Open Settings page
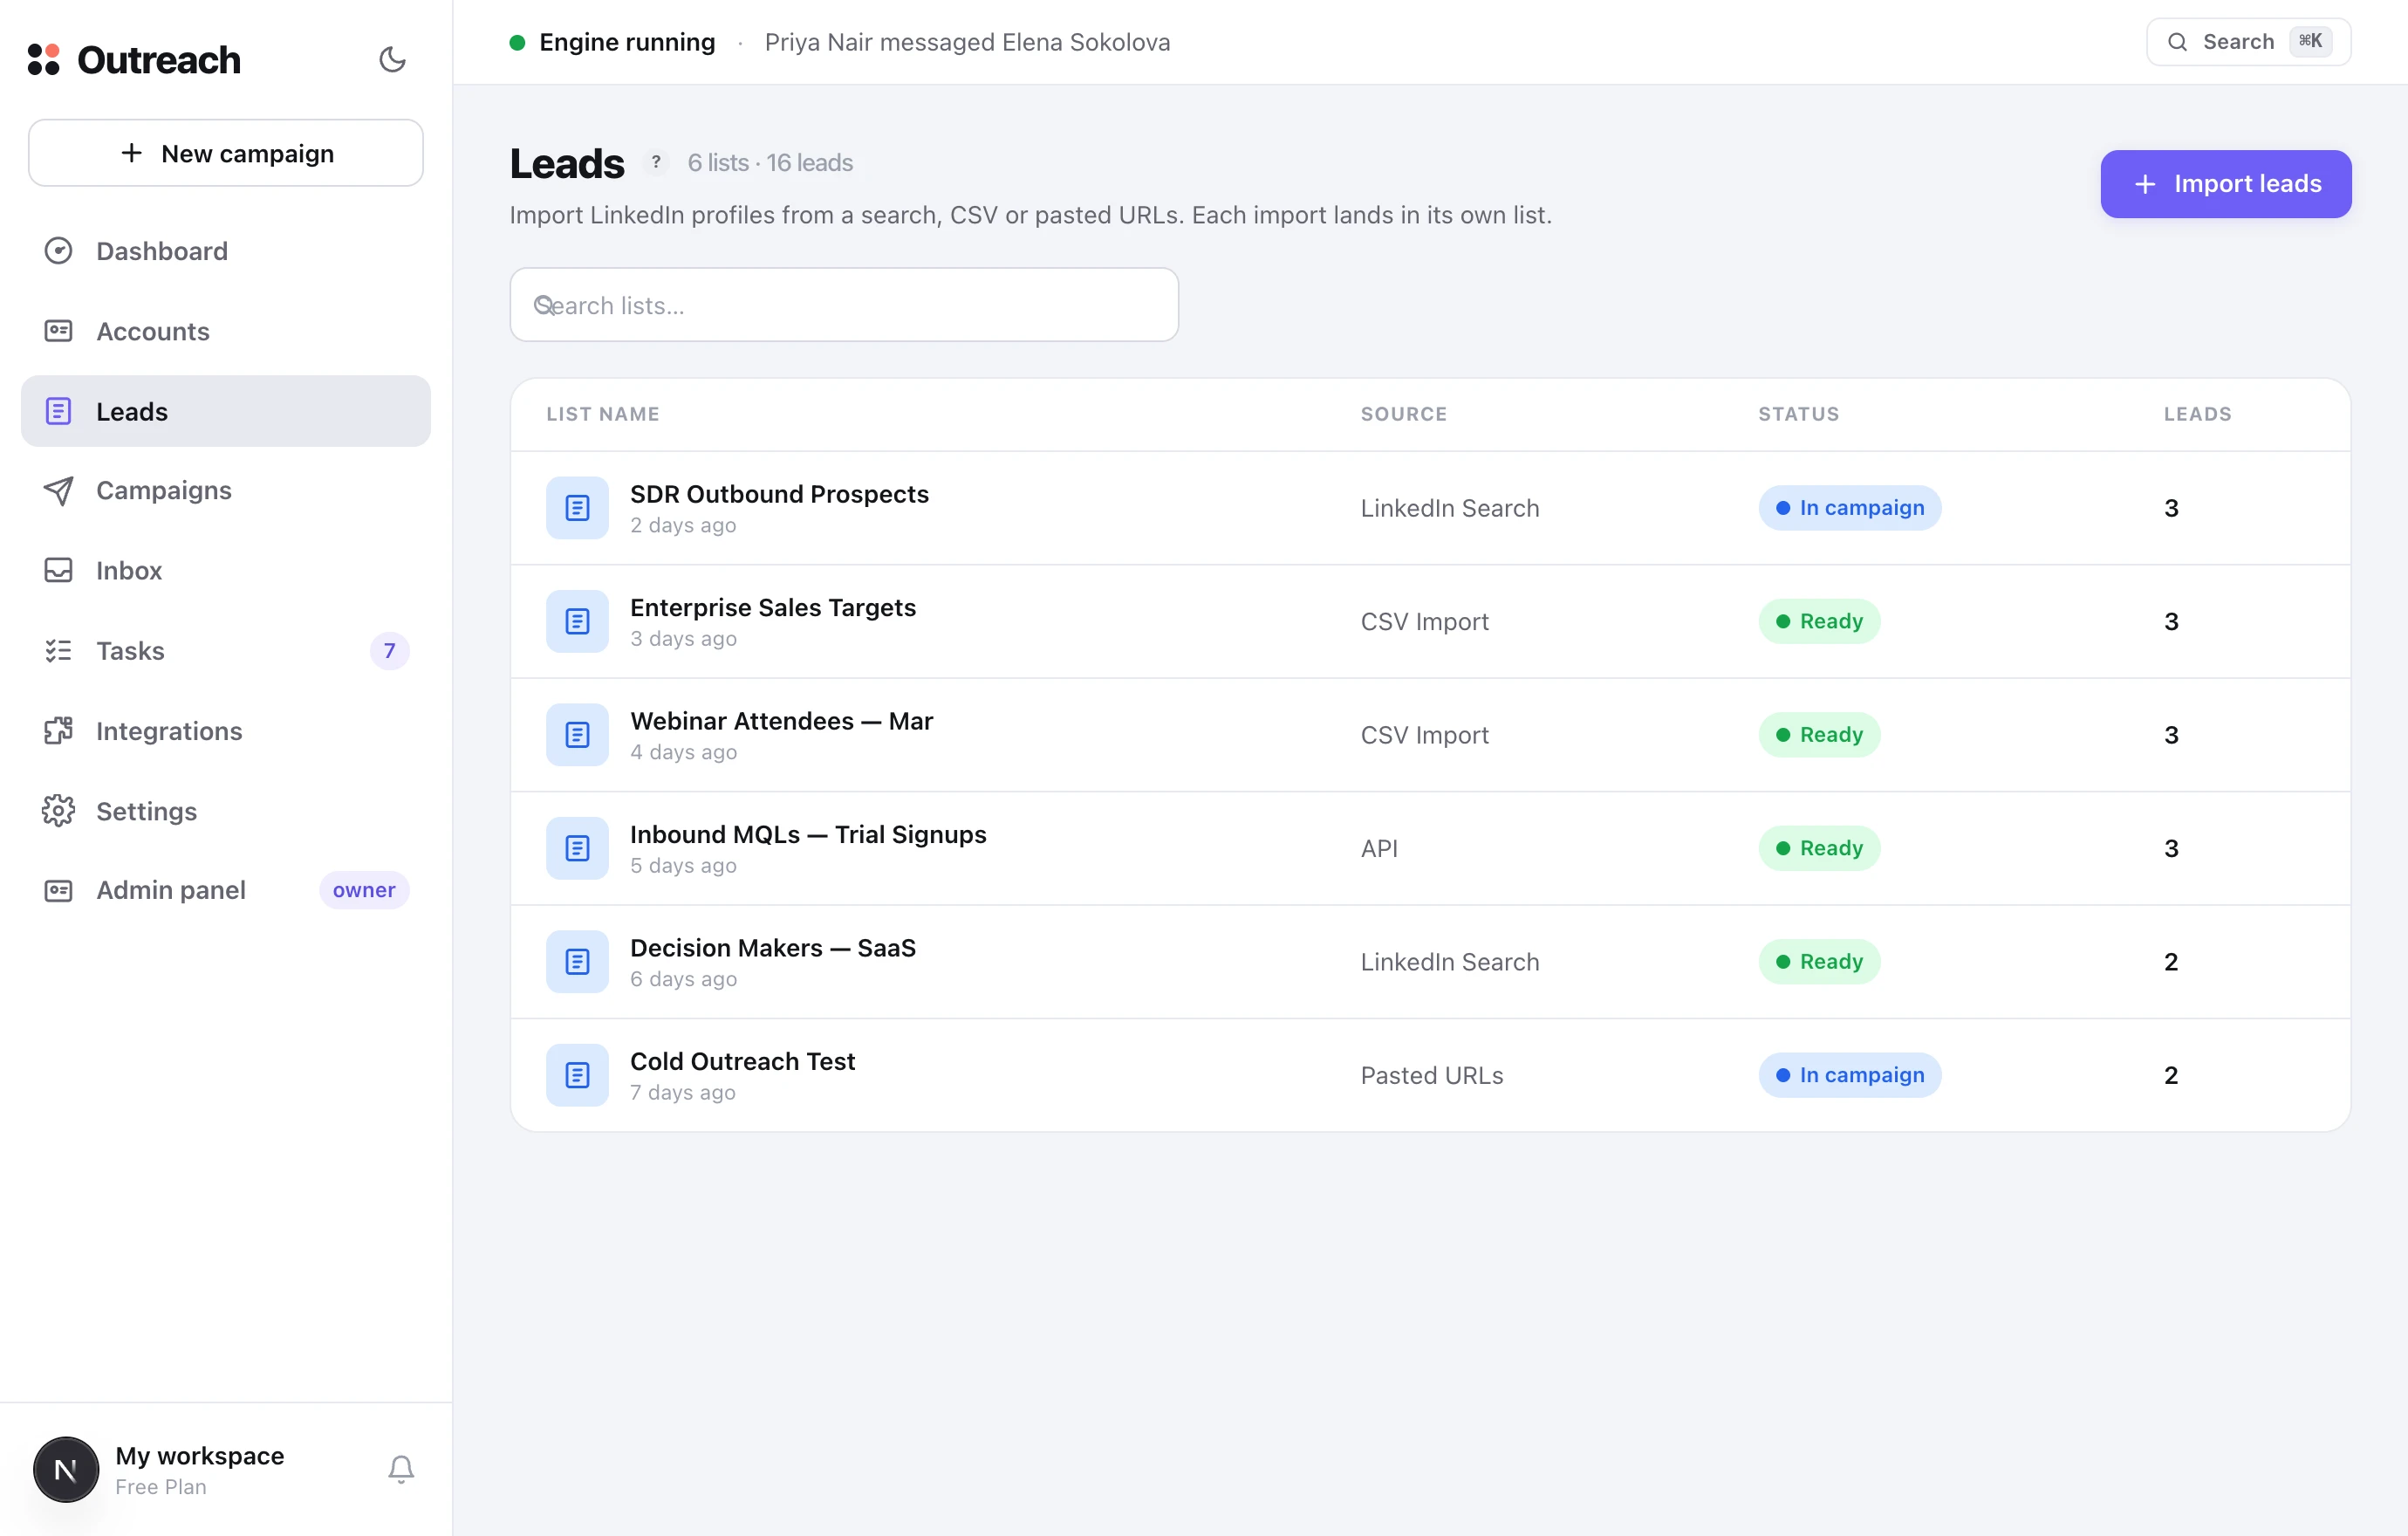Image resolution: width=2408 pixels, height=1536 pixels. coord(226,811)
